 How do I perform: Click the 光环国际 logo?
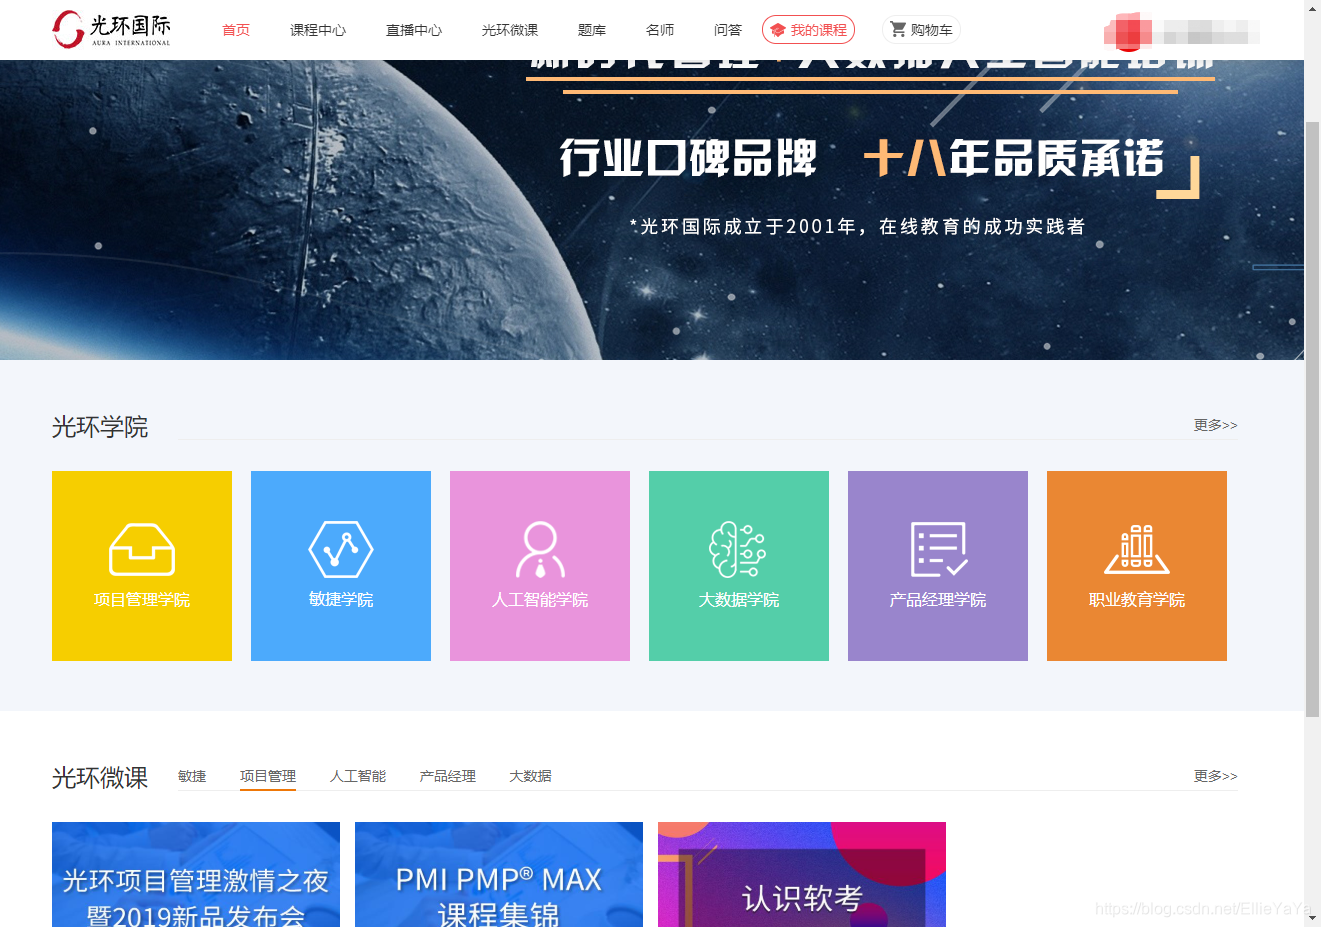pos(110,29)
